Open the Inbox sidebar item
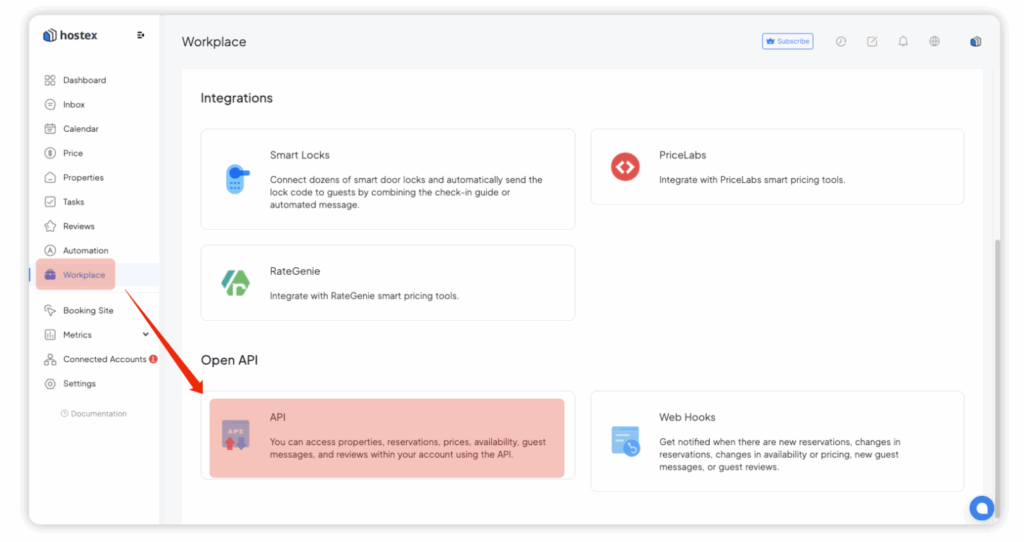 [x=73, y=105]
